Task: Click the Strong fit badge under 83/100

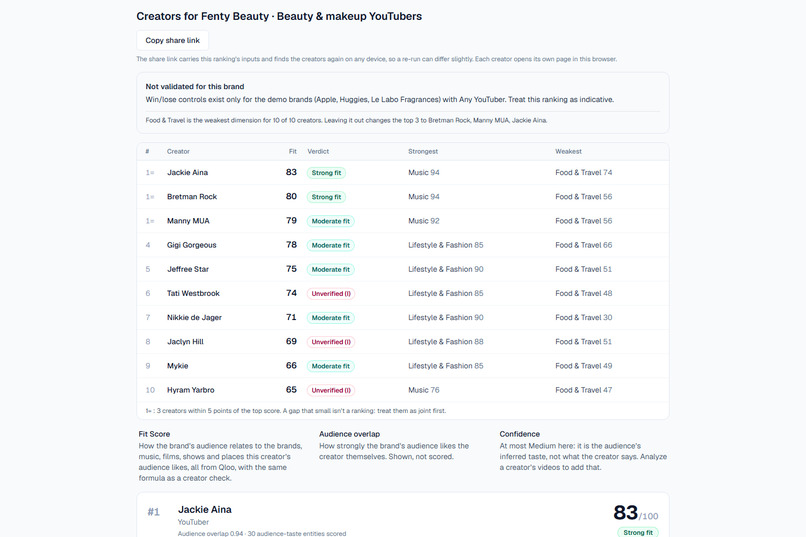Action: point(638,532)
